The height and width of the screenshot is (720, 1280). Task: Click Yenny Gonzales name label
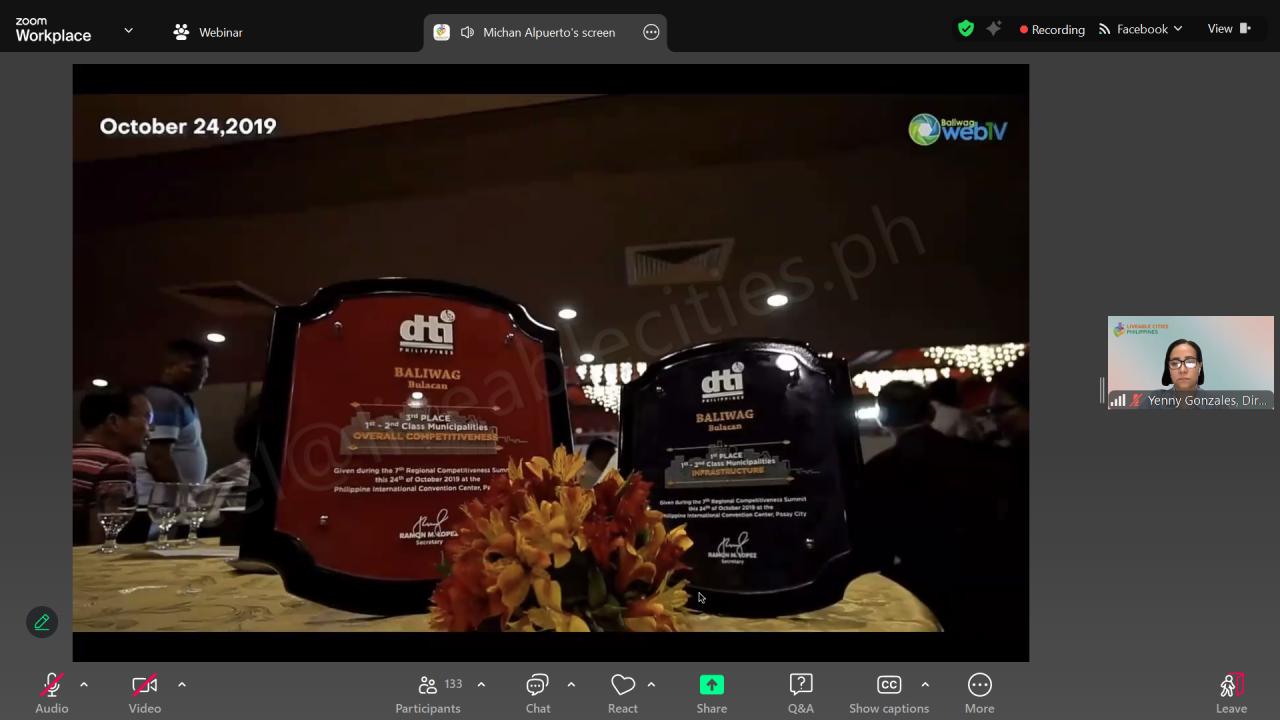click(1207, 400)
